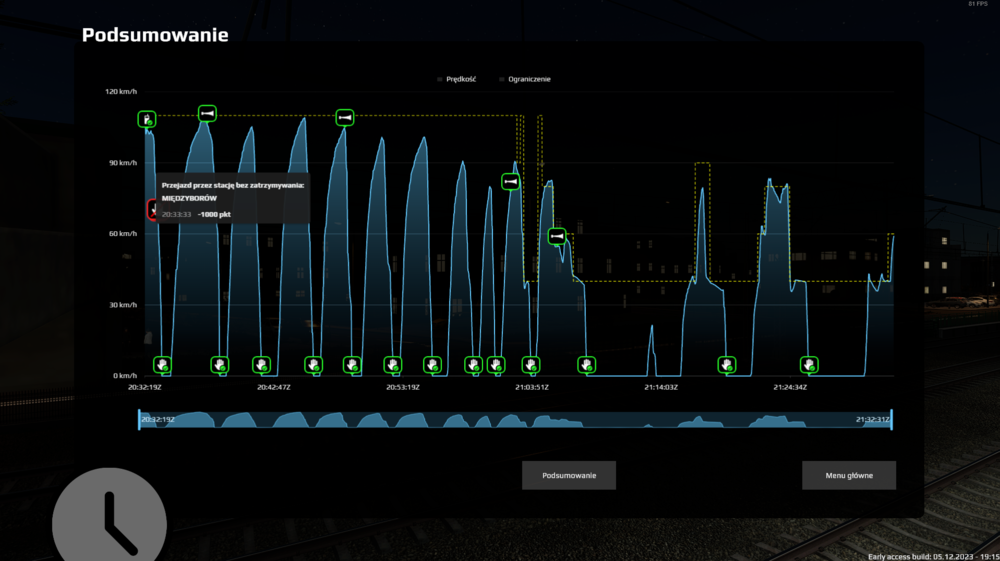This screenshot has height=561, width=1000.
Task: Click the horn event icon nearest 60 km/h
Action: click(557, 236)
